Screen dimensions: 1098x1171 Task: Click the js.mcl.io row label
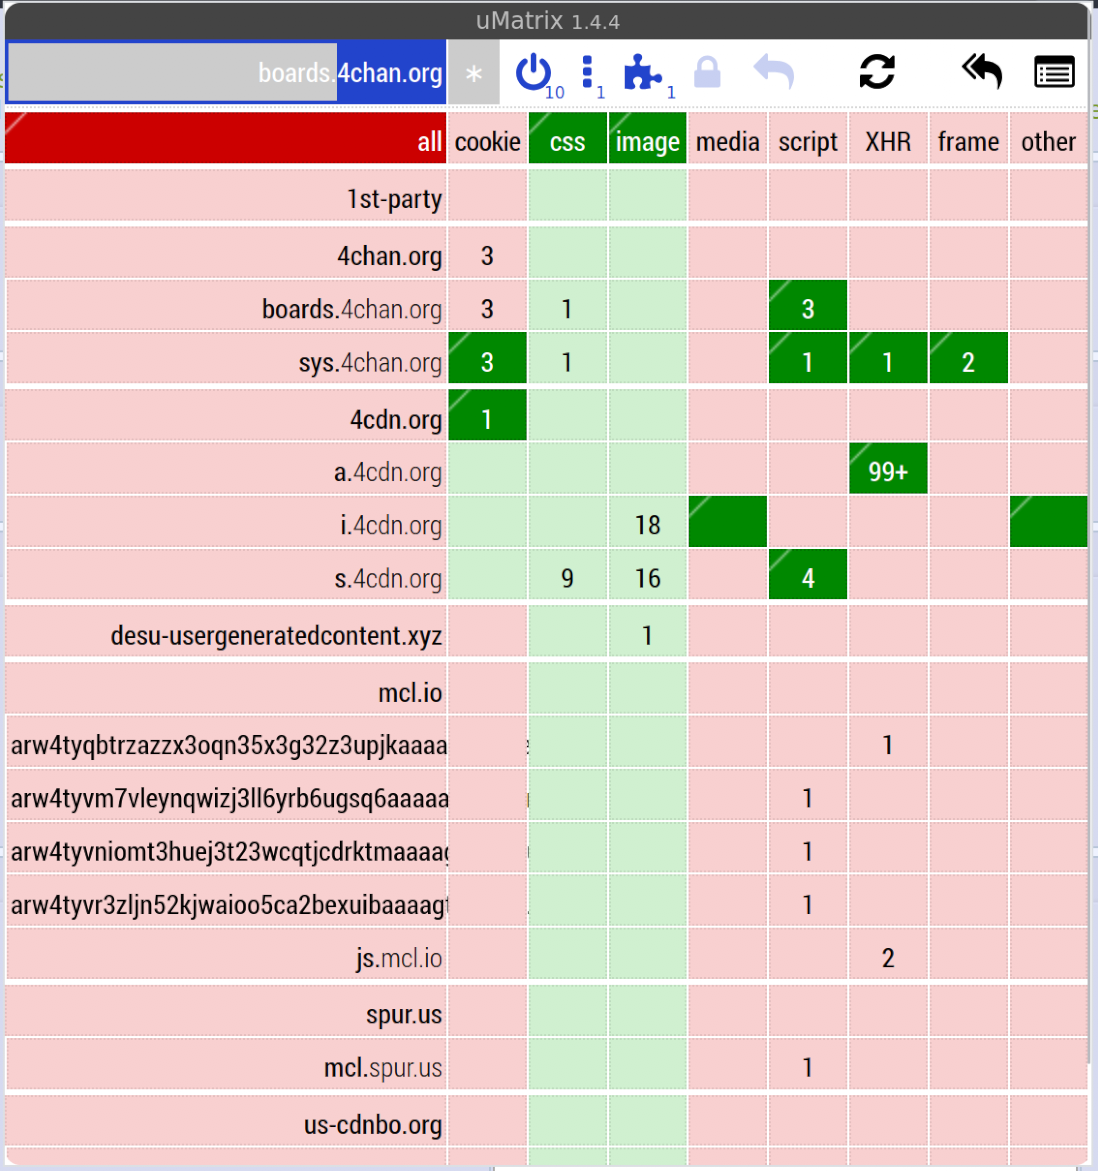[226, 954]
